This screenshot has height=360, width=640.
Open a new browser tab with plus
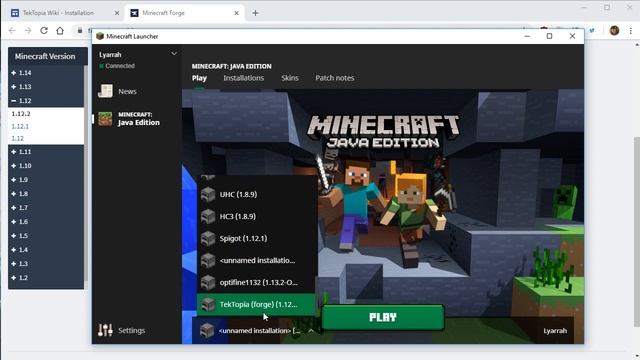256,13
